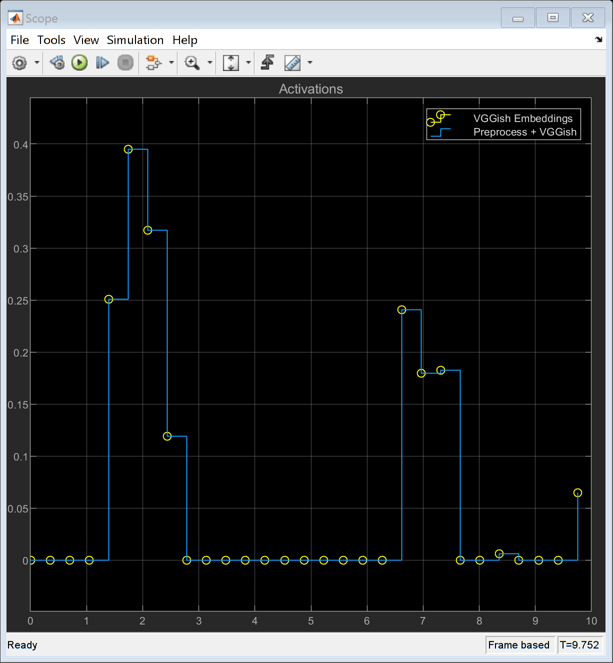Expand the measurements dropdown arrow
Screen dimensions: 613x663
(x=310, y=63)
